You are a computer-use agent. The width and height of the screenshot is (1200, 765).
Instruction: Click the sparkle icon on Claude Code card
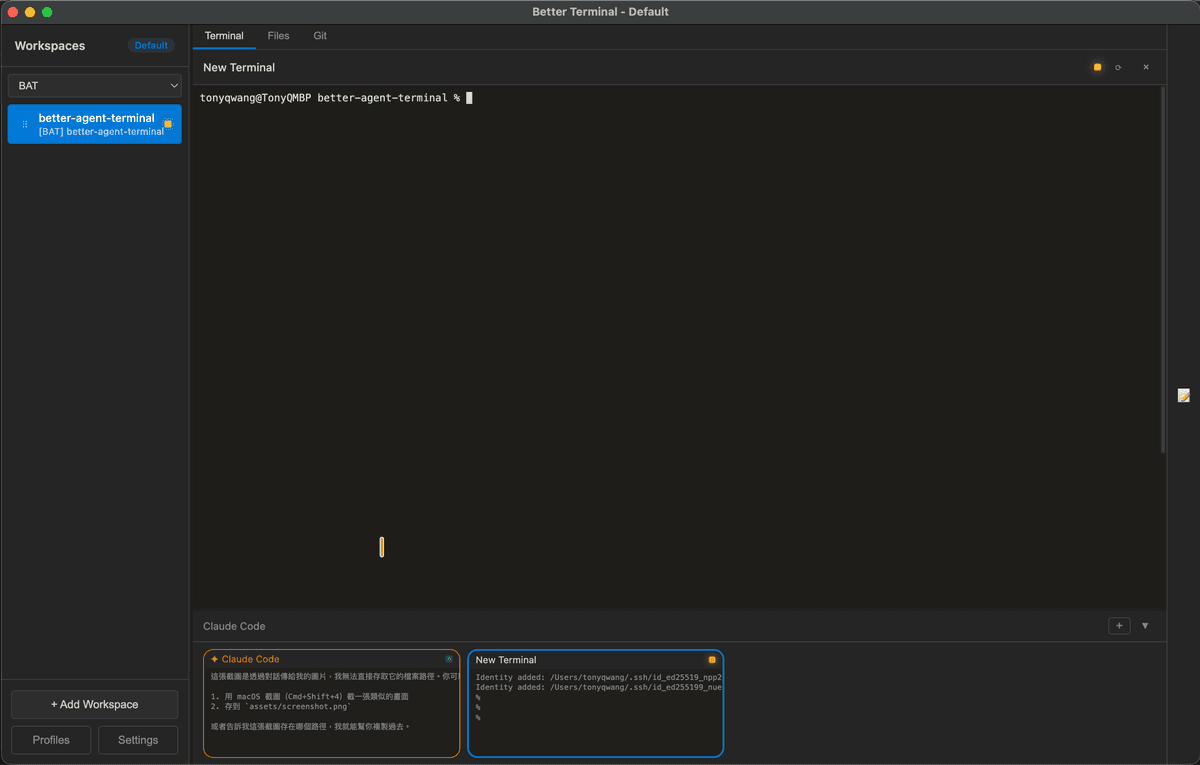(214, 659)
